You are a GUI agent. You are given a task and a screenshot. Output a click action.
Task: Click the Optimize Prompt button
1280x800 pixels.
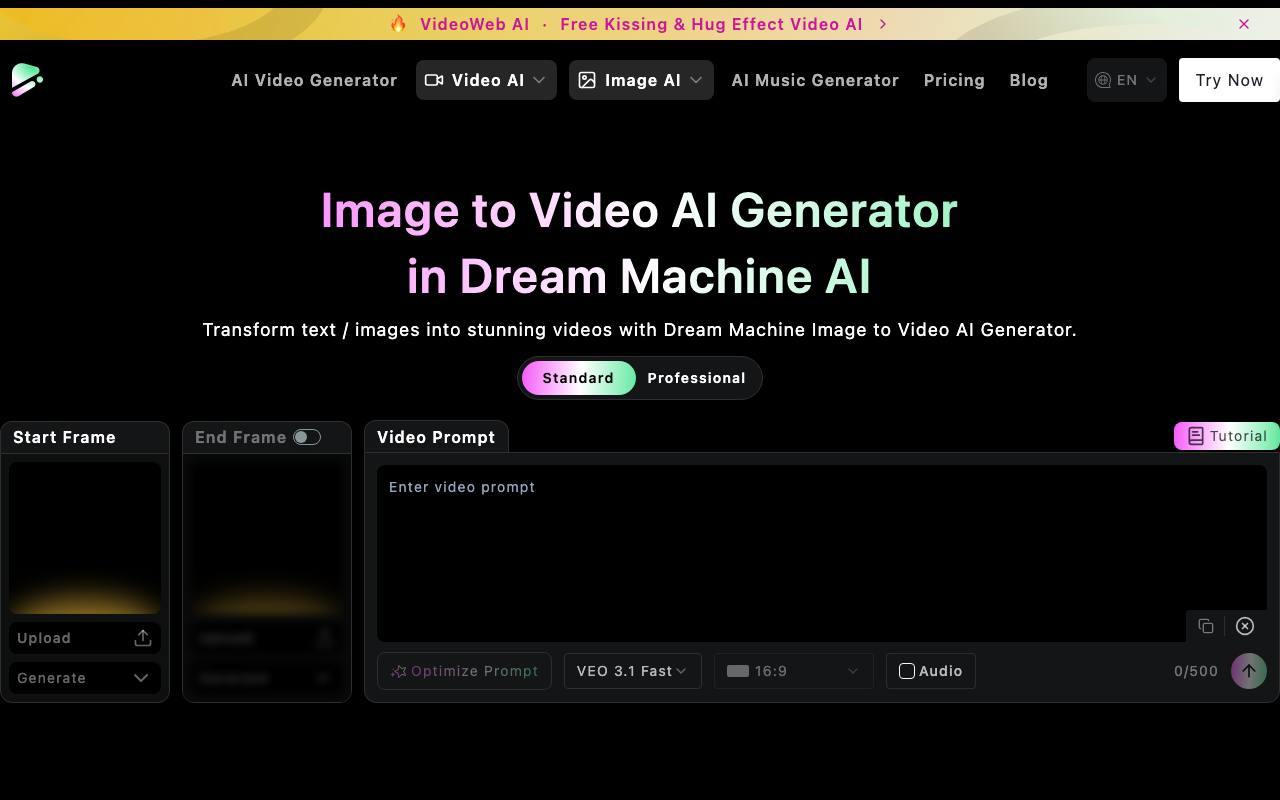pyautogui.click(x=464, y=671)
